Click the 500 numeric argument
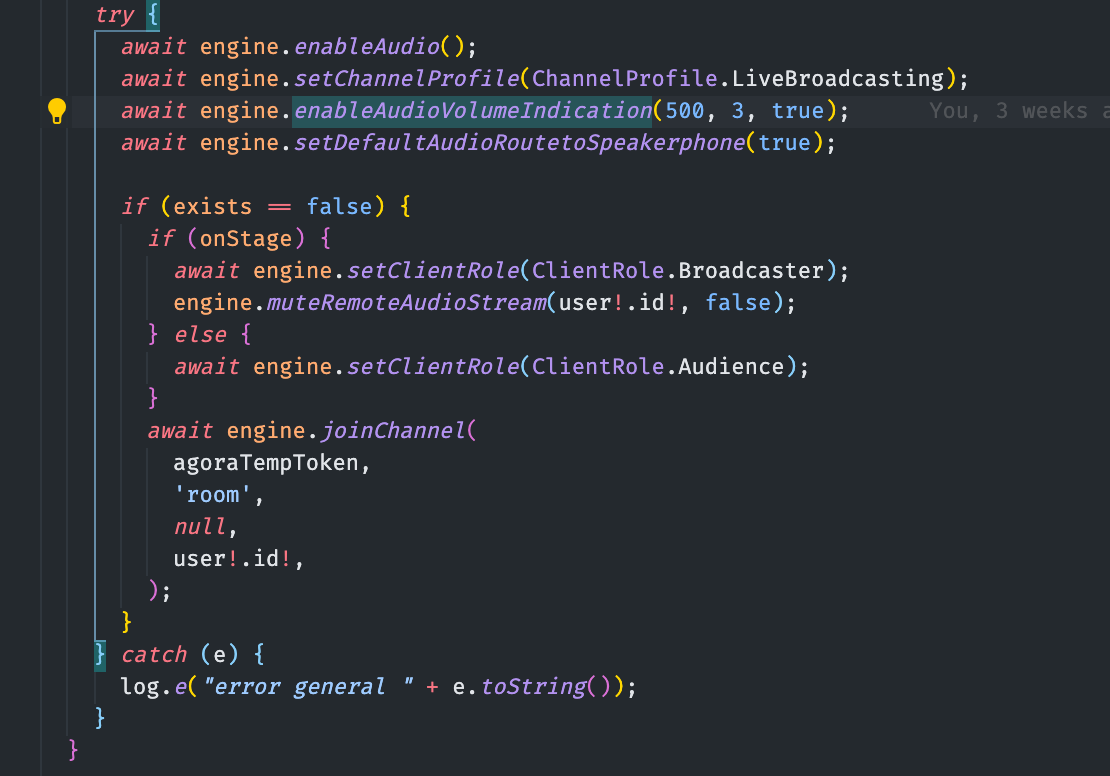The height and width of the screenshot is (776, 1110). point(685,111)
